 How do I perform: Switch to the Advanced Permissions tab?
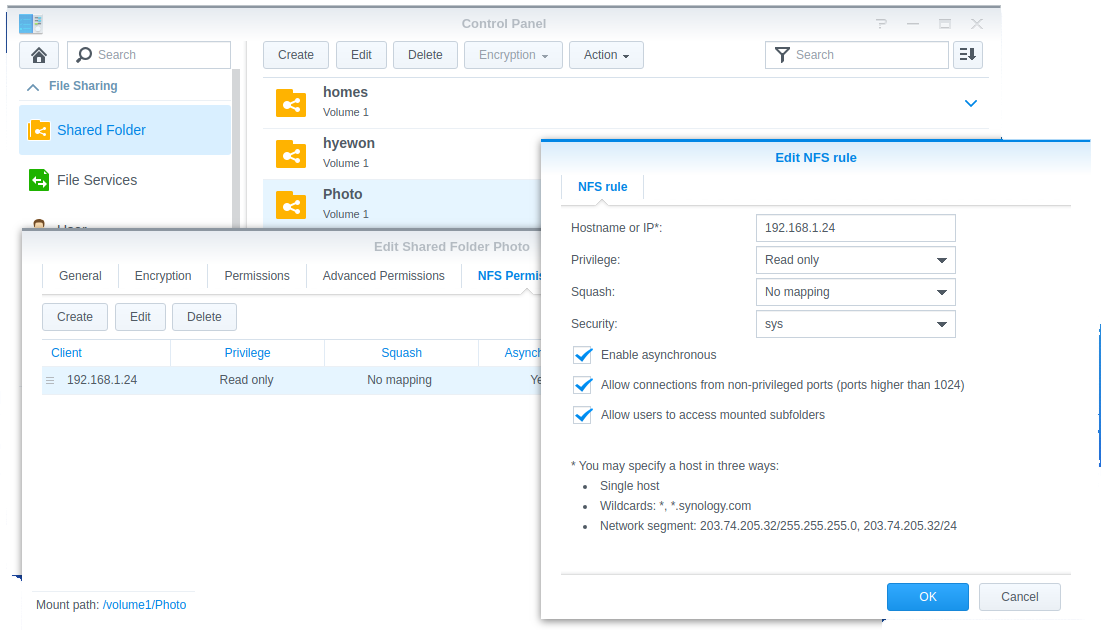pyautogui.click(x=383, y=276)
